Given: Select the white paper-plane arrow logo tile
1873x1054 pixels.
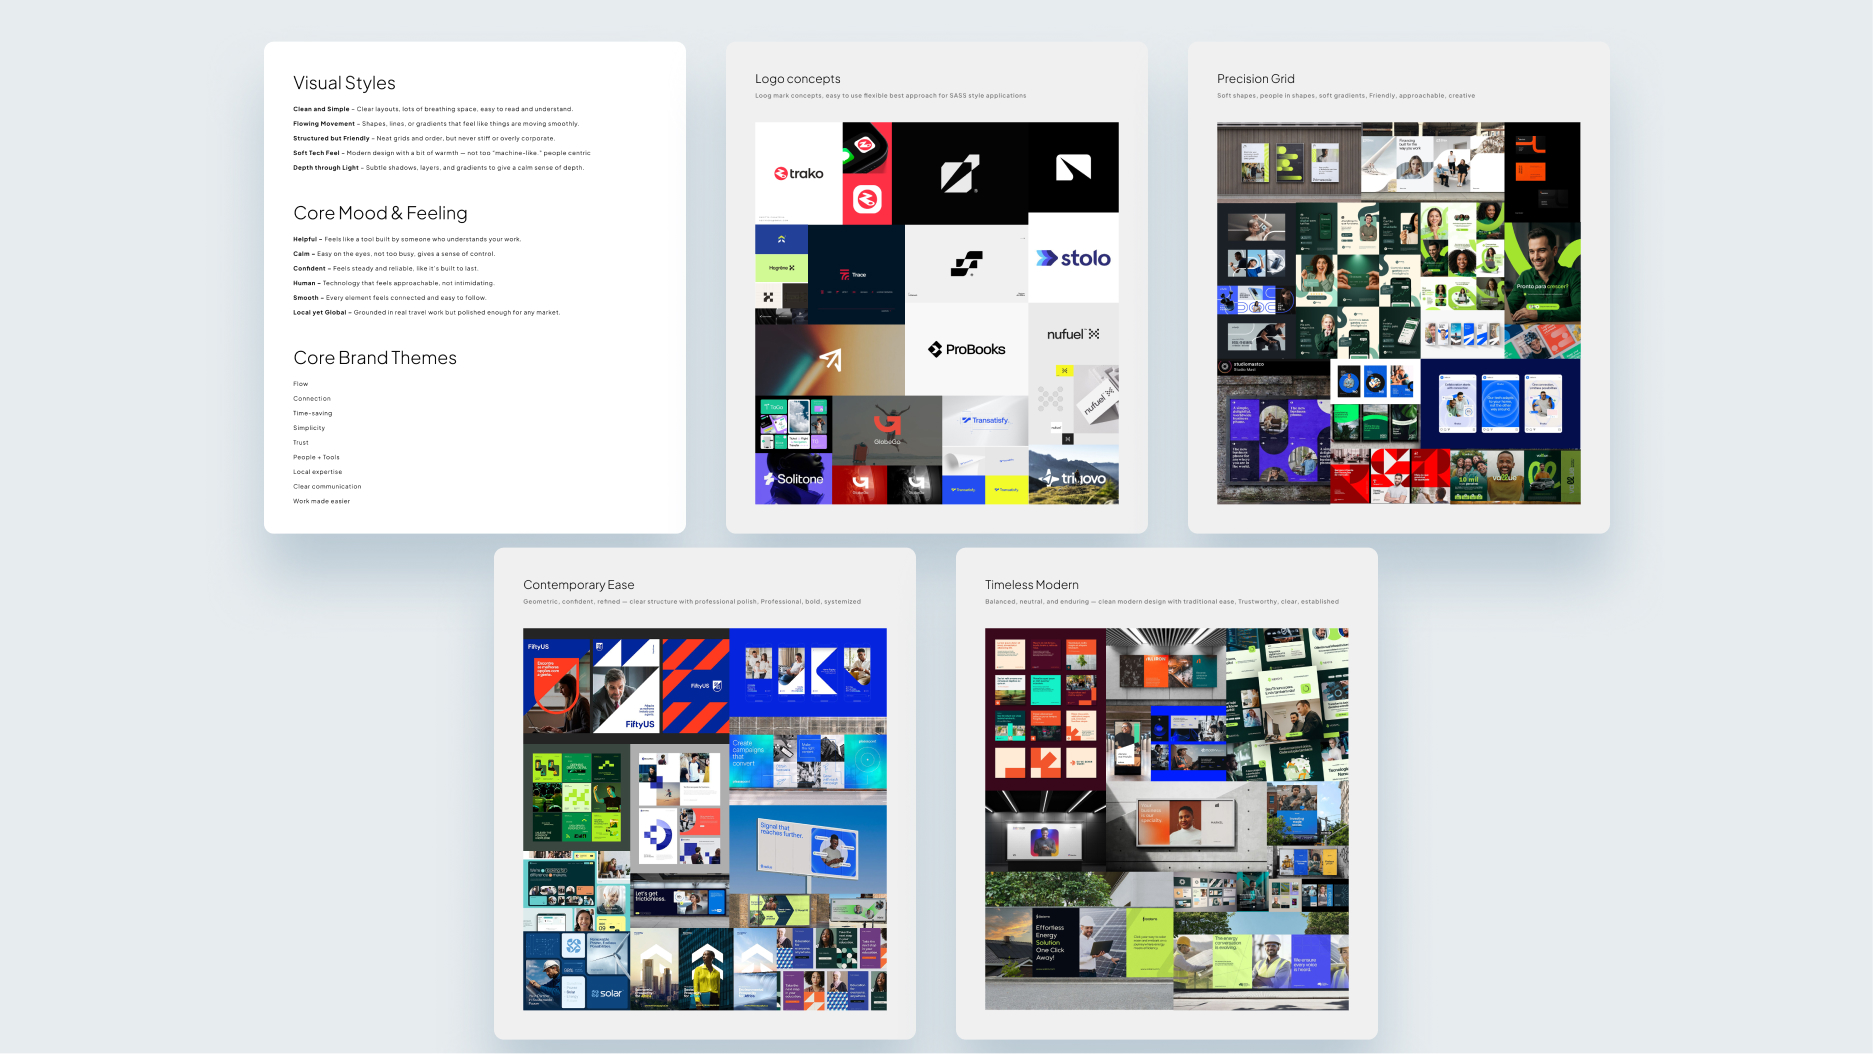Looking at the screenshot, I should tap(830, 360).
